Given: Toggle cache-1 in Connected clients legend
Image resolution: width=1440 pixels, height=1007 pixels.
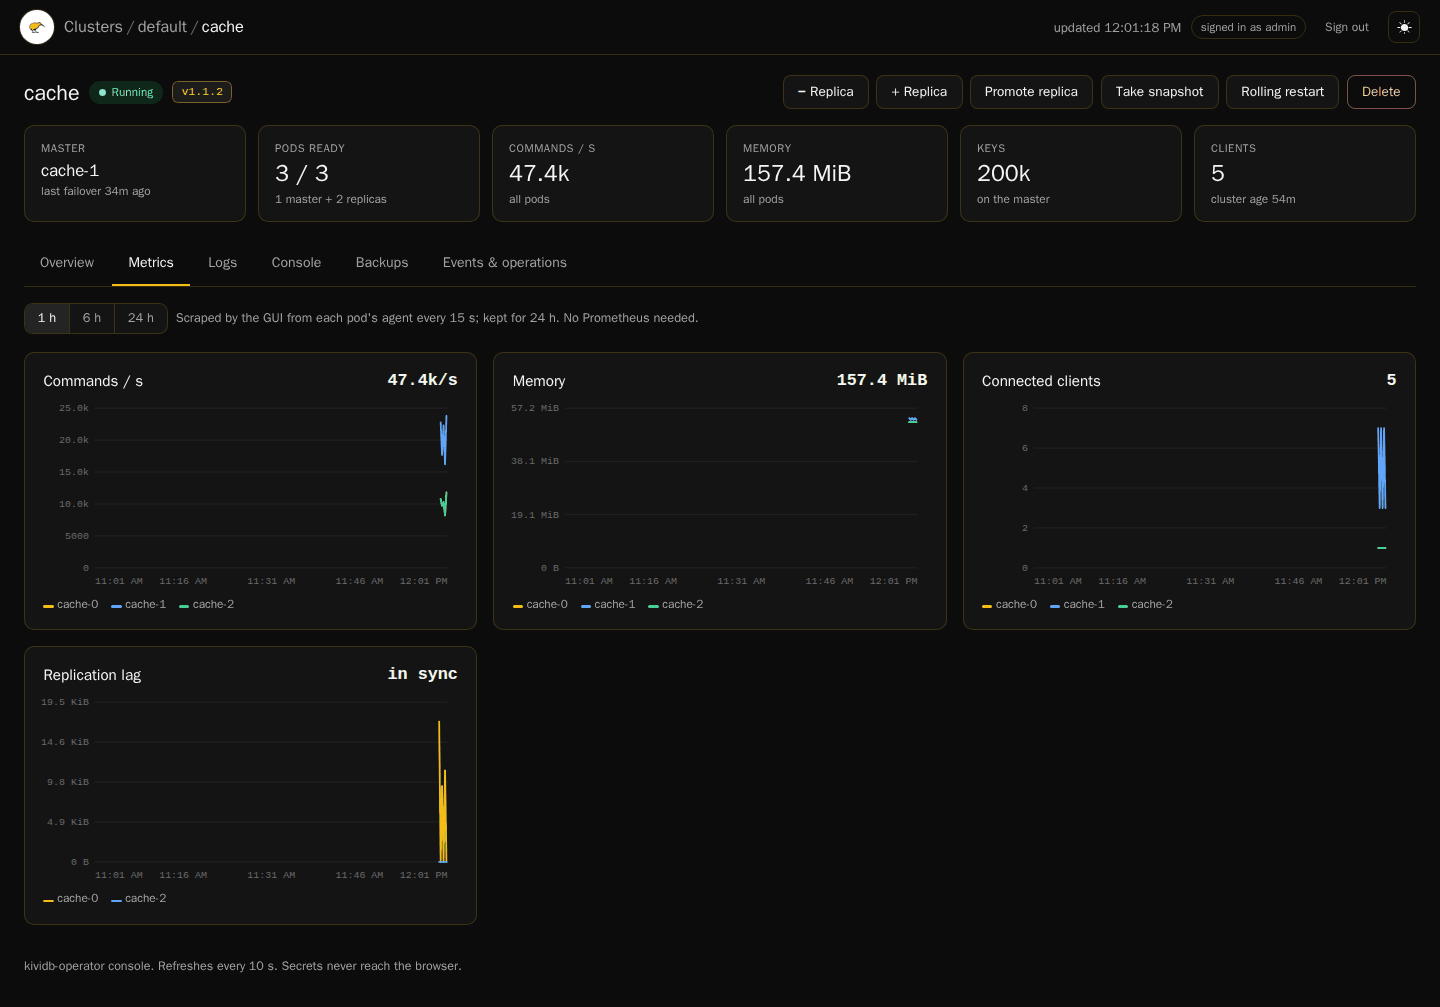Looking at the screenshot, I should (1078, 605).
